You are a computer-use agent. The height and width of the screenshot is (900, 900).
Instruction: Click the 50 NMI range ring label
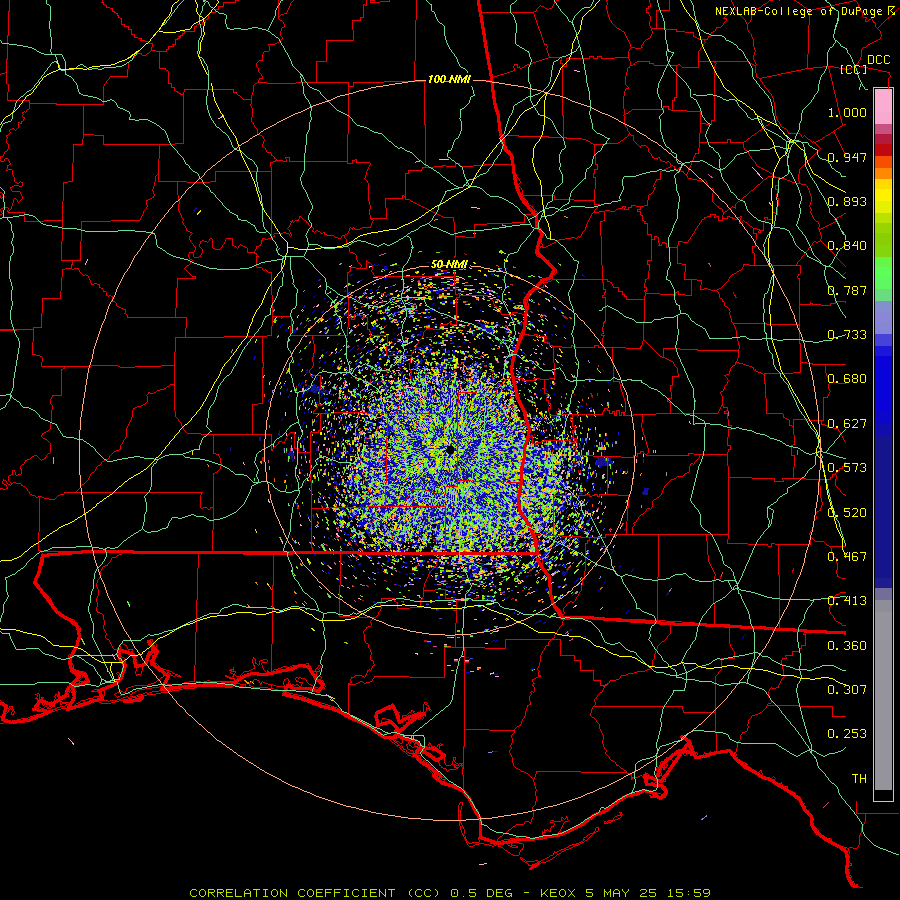point(449,264)
